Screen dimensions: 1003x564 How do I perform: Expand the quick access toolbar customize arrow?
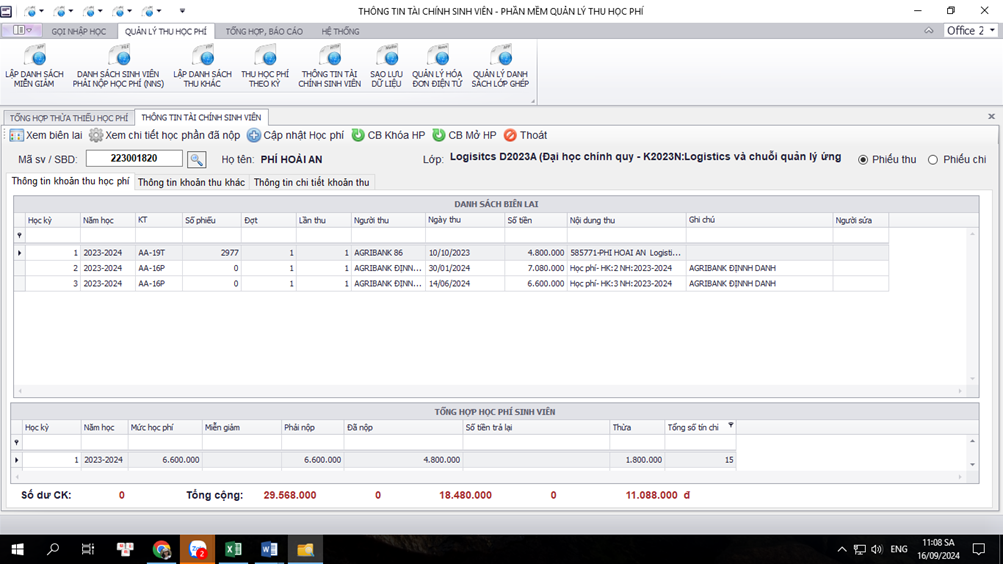coord(182,11)
